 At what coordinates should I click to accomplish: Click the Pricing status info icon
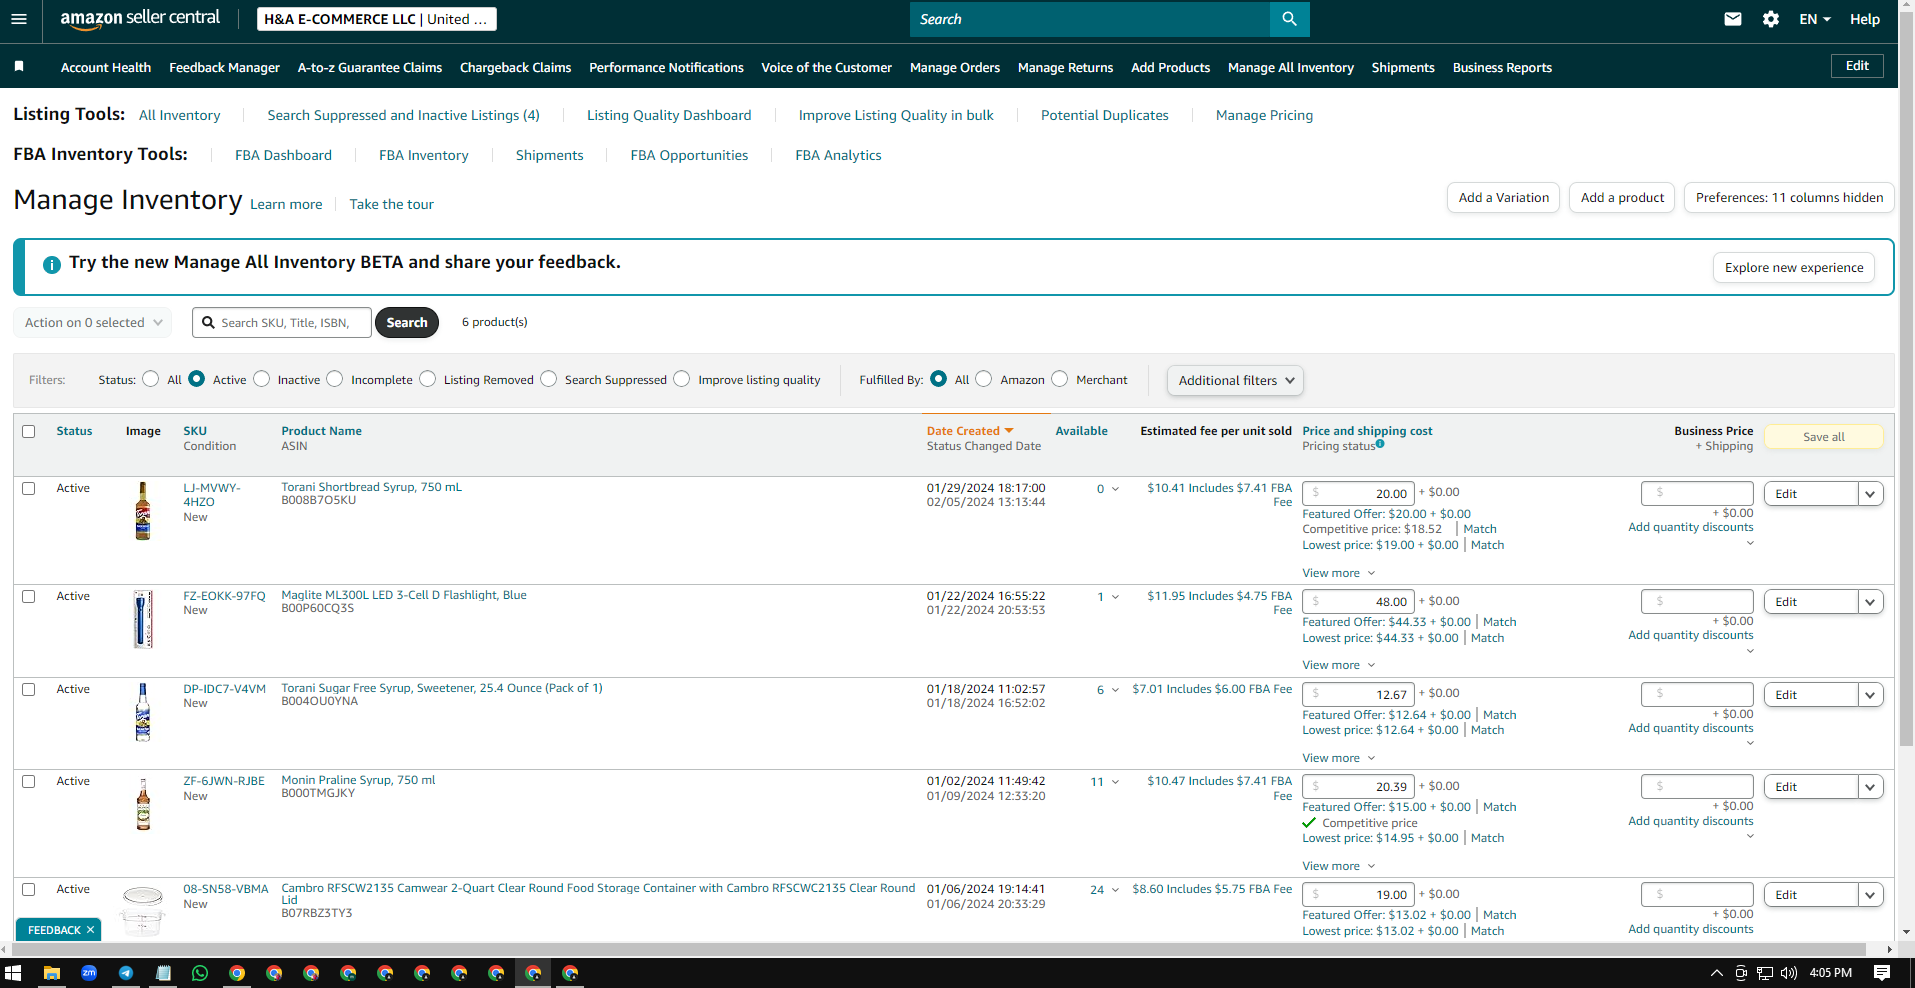click(x=1380, y=444)
